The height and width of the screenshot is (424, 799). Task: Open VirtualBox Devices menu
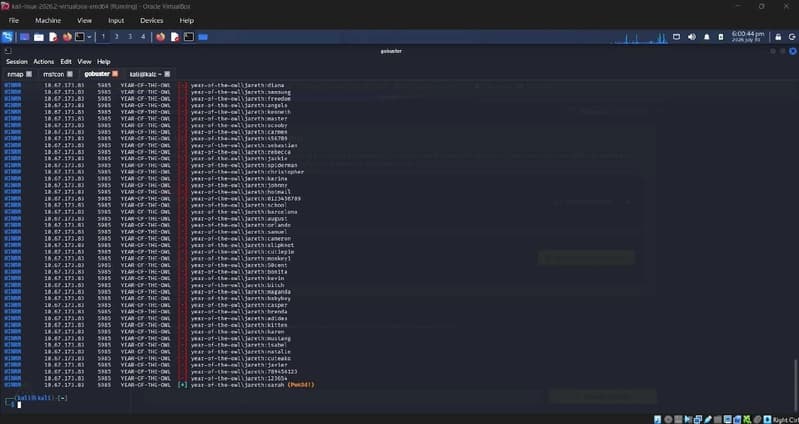pos(151,20)
